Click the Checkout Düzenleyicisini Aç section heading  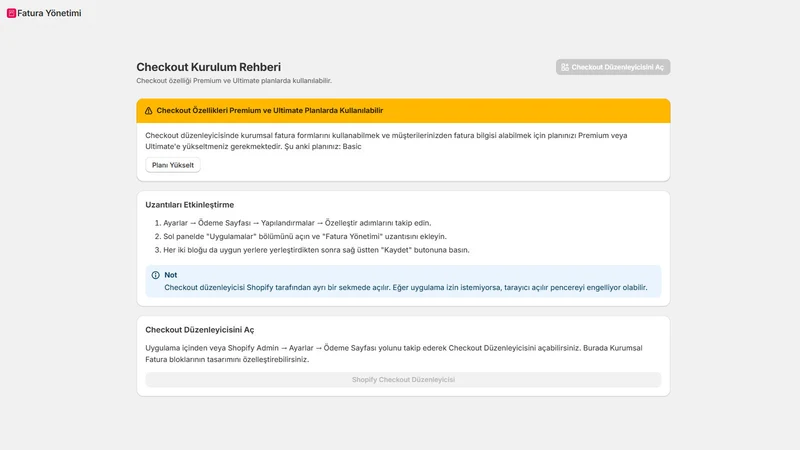click(x=199, y=330)
